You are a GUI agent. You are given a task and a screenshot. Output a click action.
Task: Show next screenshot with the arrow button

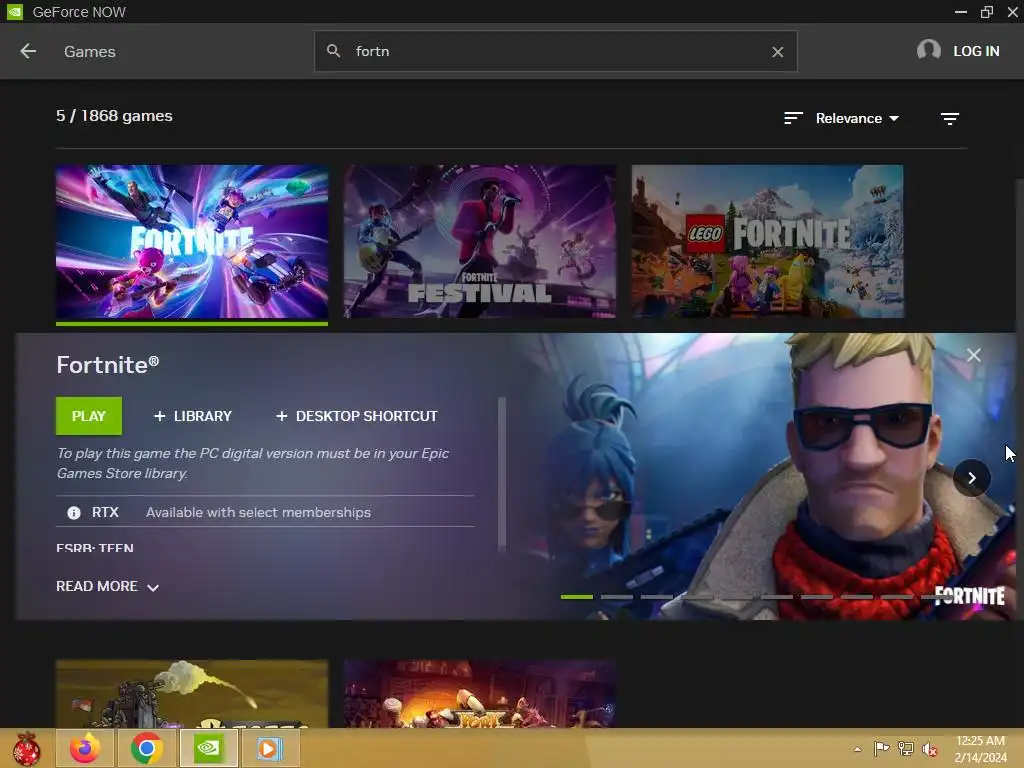(972, 478)
